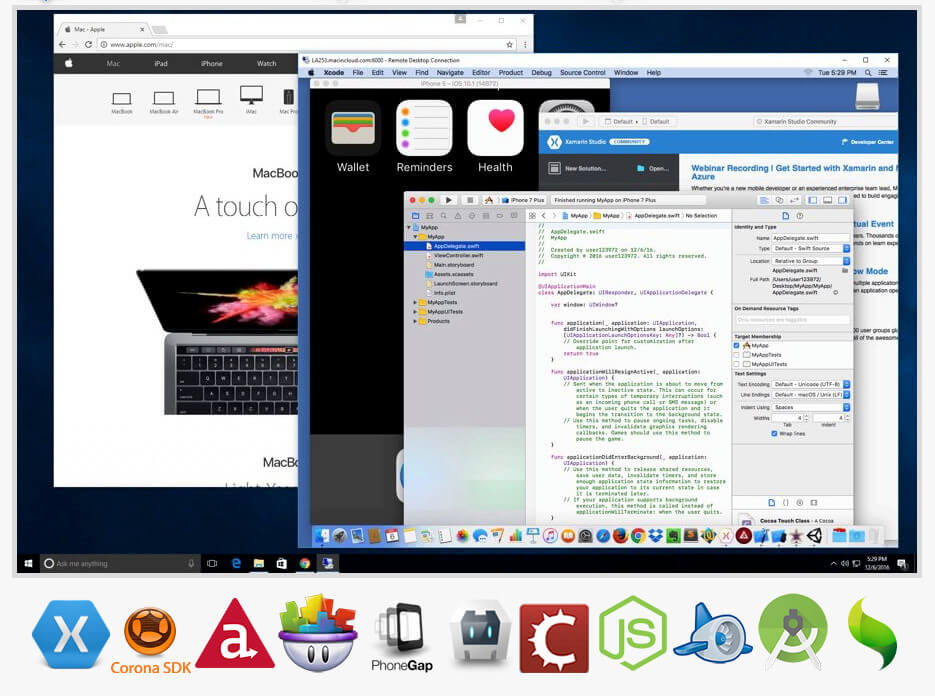Click Finder icon in the macOS dock
The width and height of the screenshot is (935, 696).
[x=322, y=536]
